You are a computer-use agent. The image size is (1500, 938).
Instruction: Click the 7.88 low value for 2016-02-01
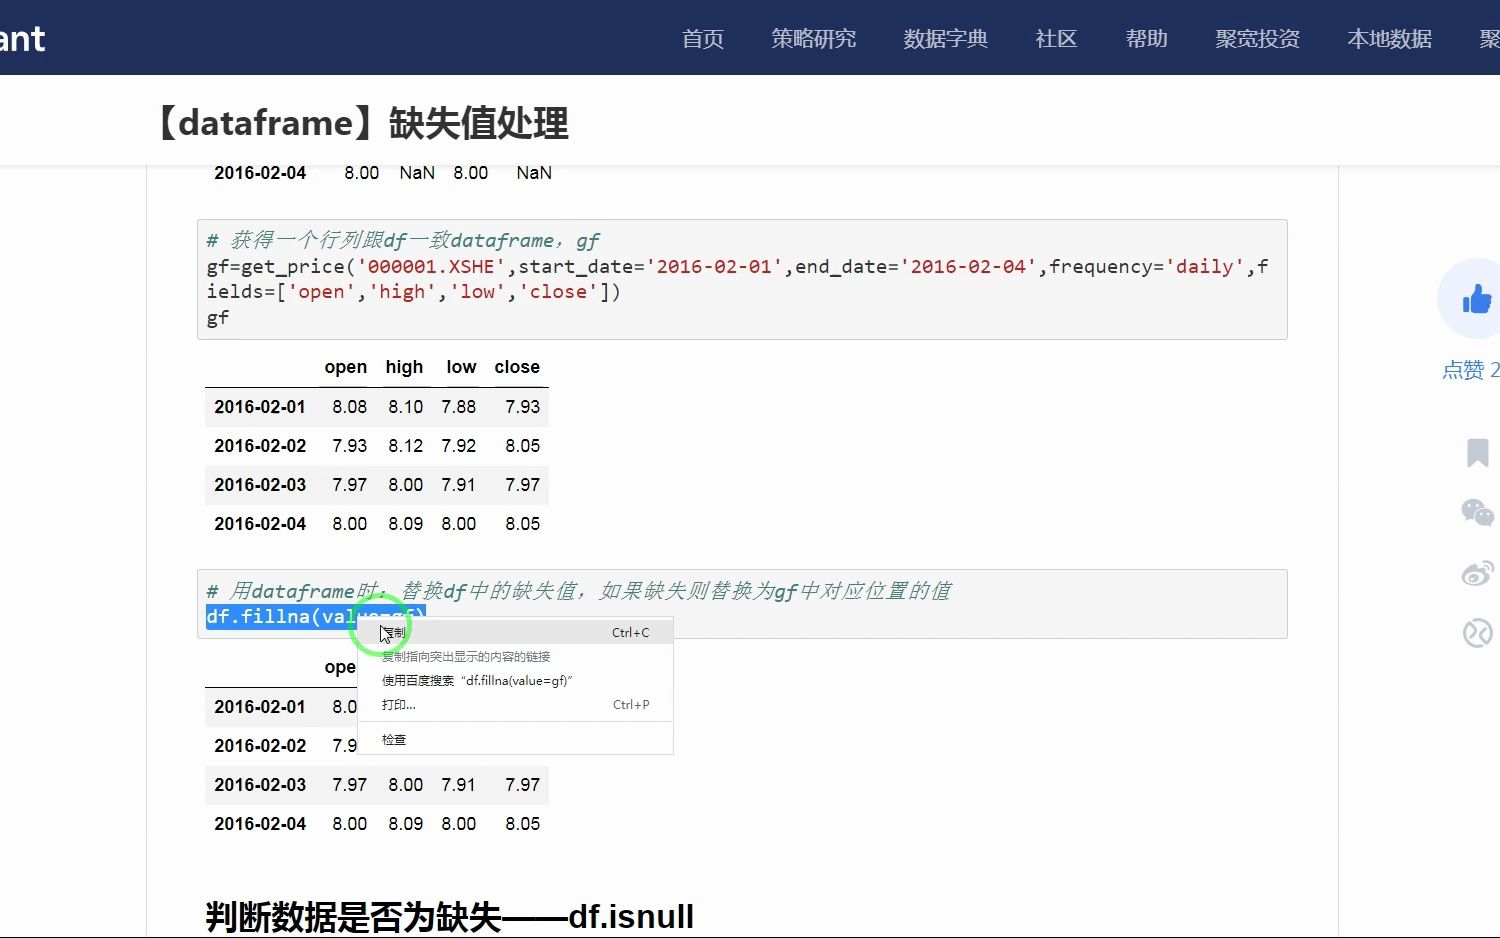coord(458,407)
